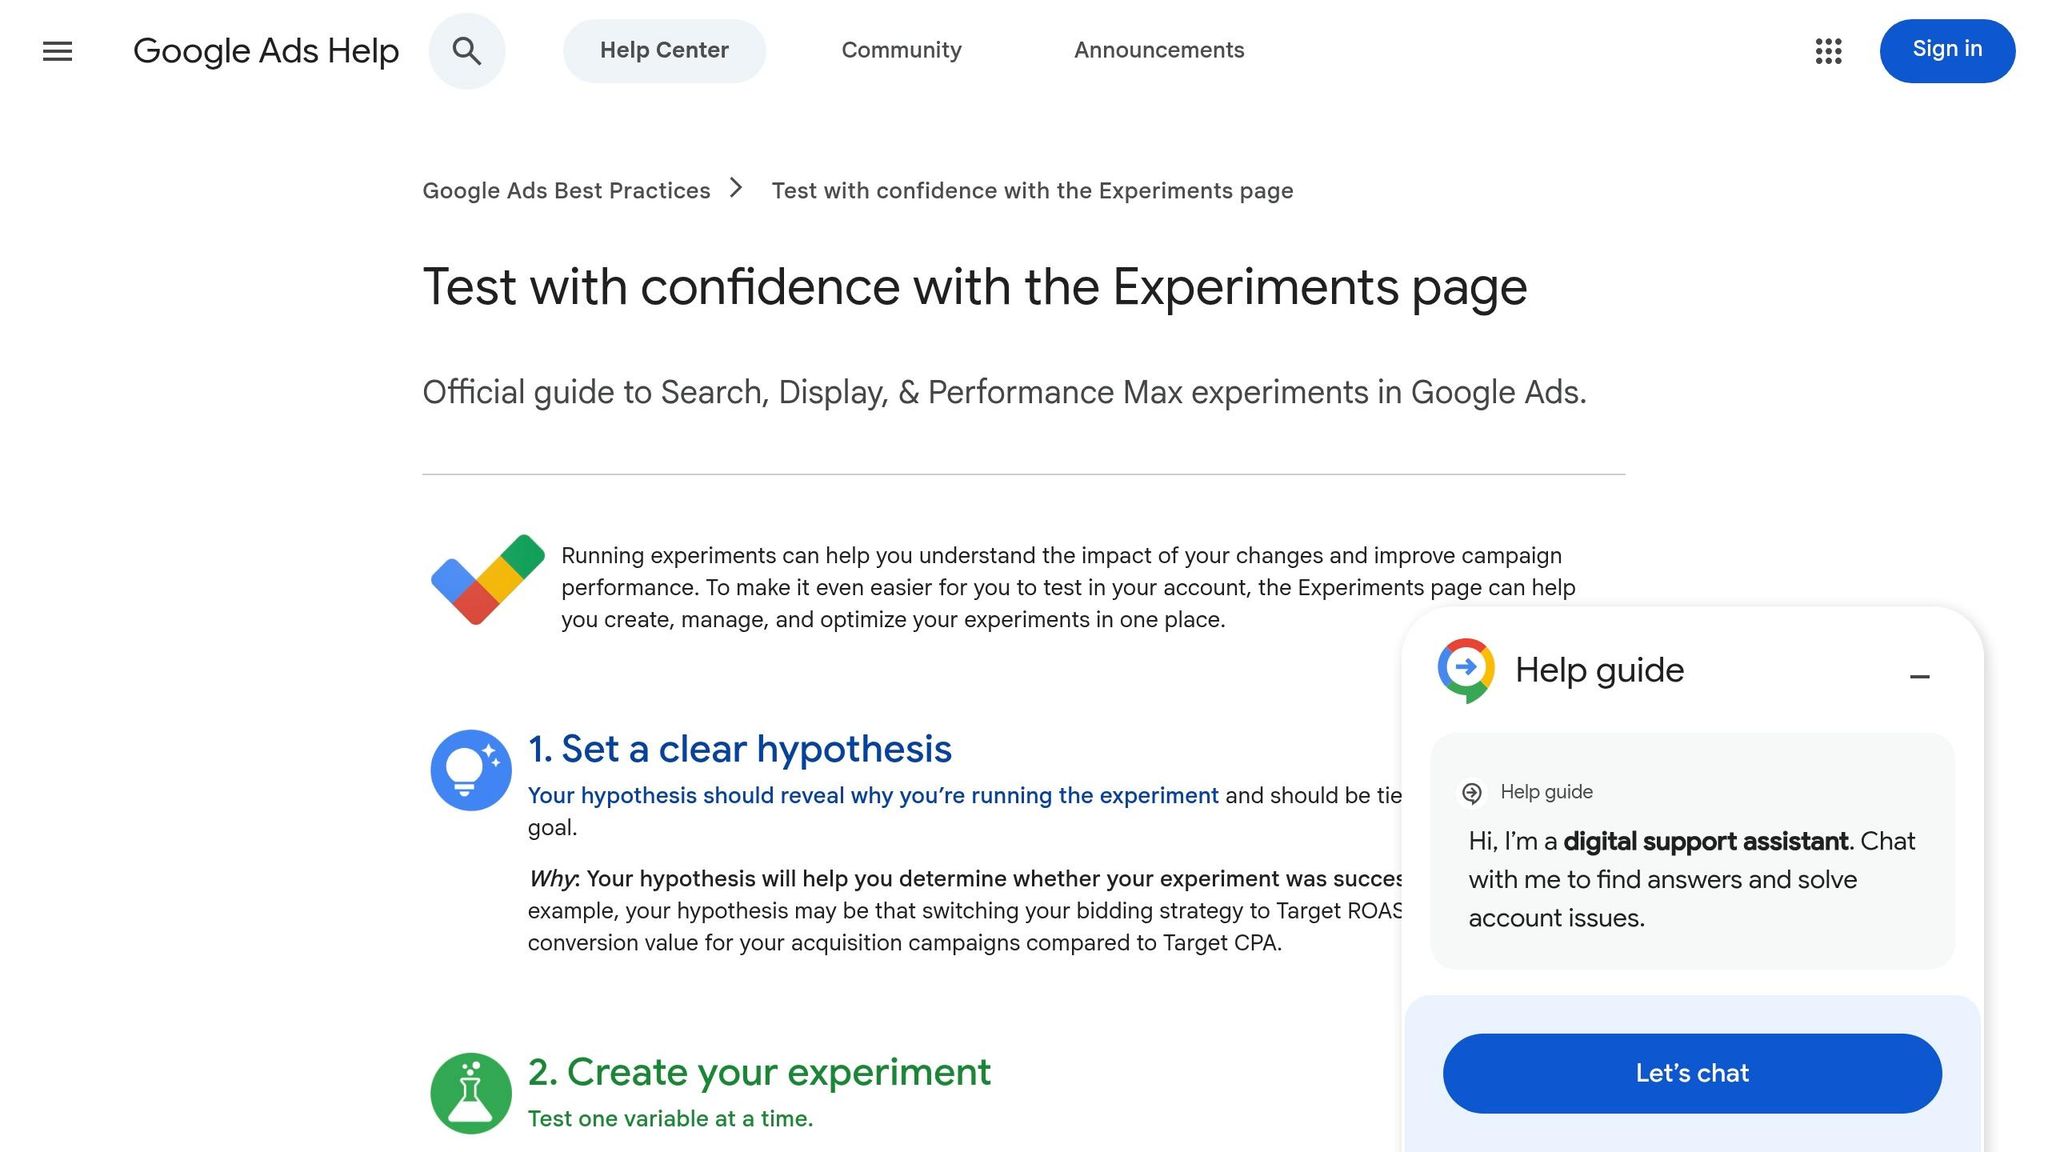Click the flask icon beside Create your experiment
This screenshot has width=2048, height=1152.
pos(470,1093)
